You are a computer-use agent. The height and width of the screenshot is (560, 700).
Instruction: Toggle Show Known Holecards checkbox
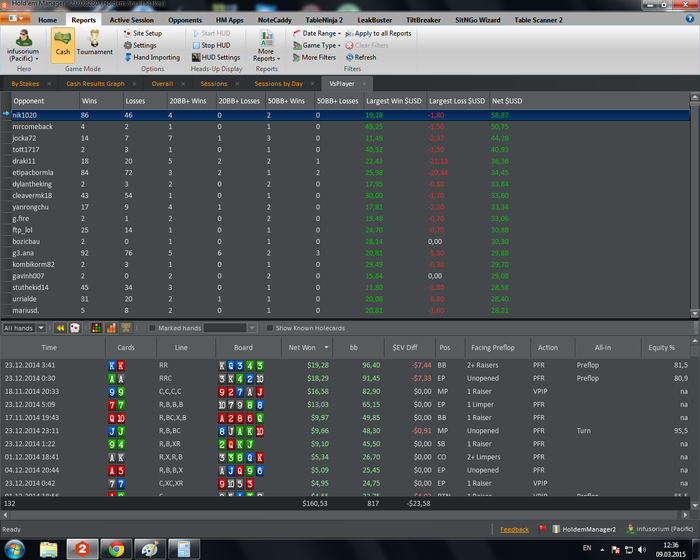[270, 328]
